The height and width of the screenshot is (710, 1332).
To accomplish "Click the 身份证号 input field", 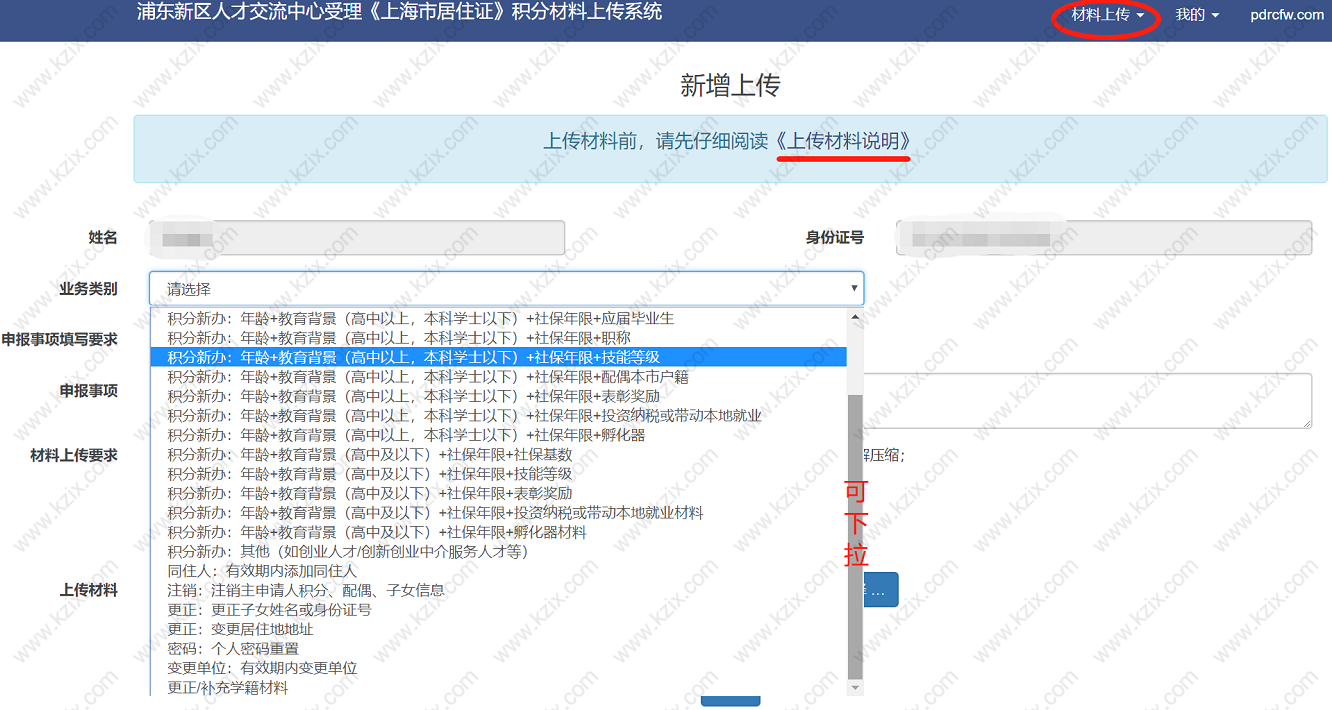I will (1104, 238).
